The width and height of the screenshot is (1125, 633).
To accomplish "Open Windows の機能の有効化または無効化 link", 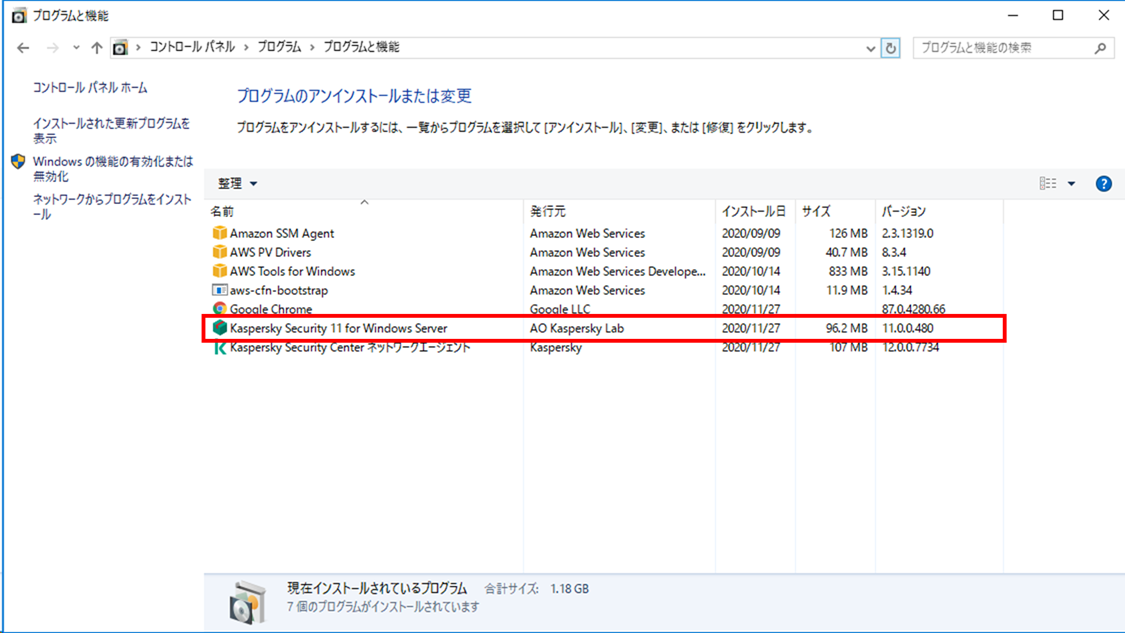I will coord(113,169).
